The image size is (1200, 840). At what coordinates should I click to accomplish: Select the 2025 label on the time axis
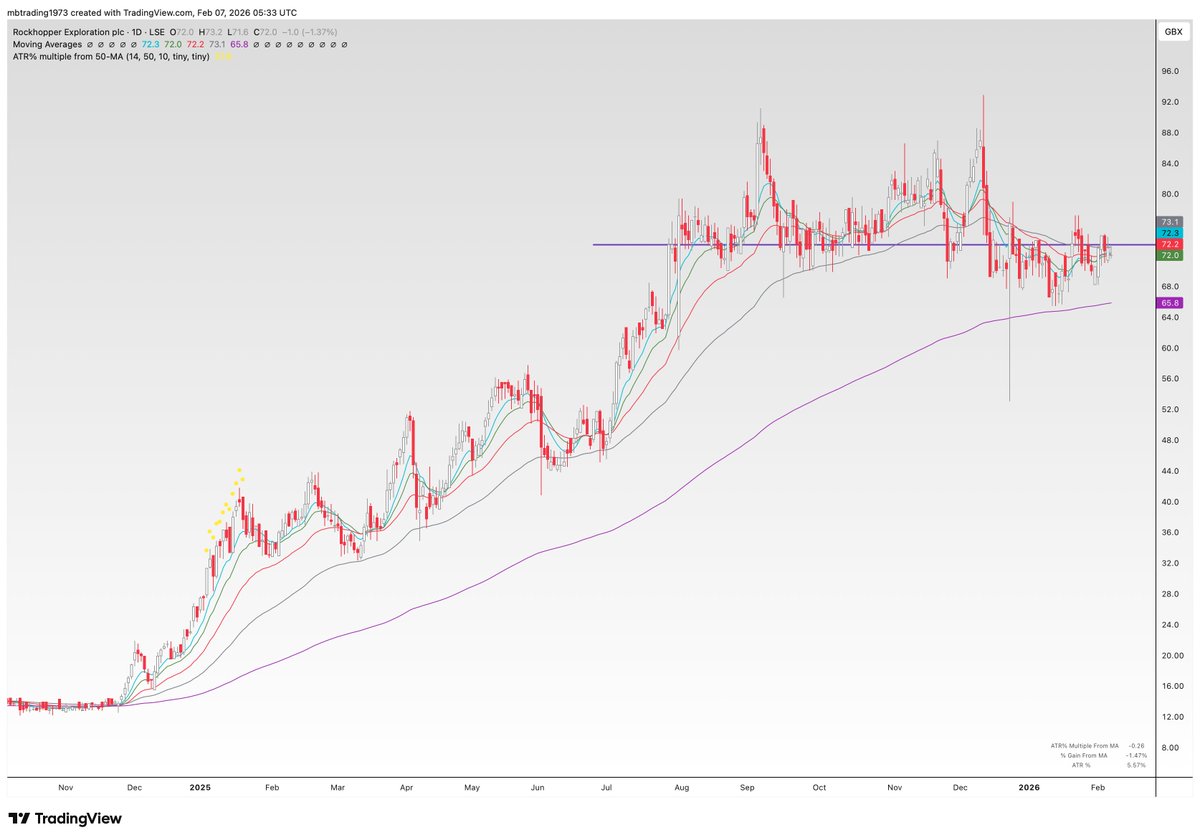click(199, 788)
